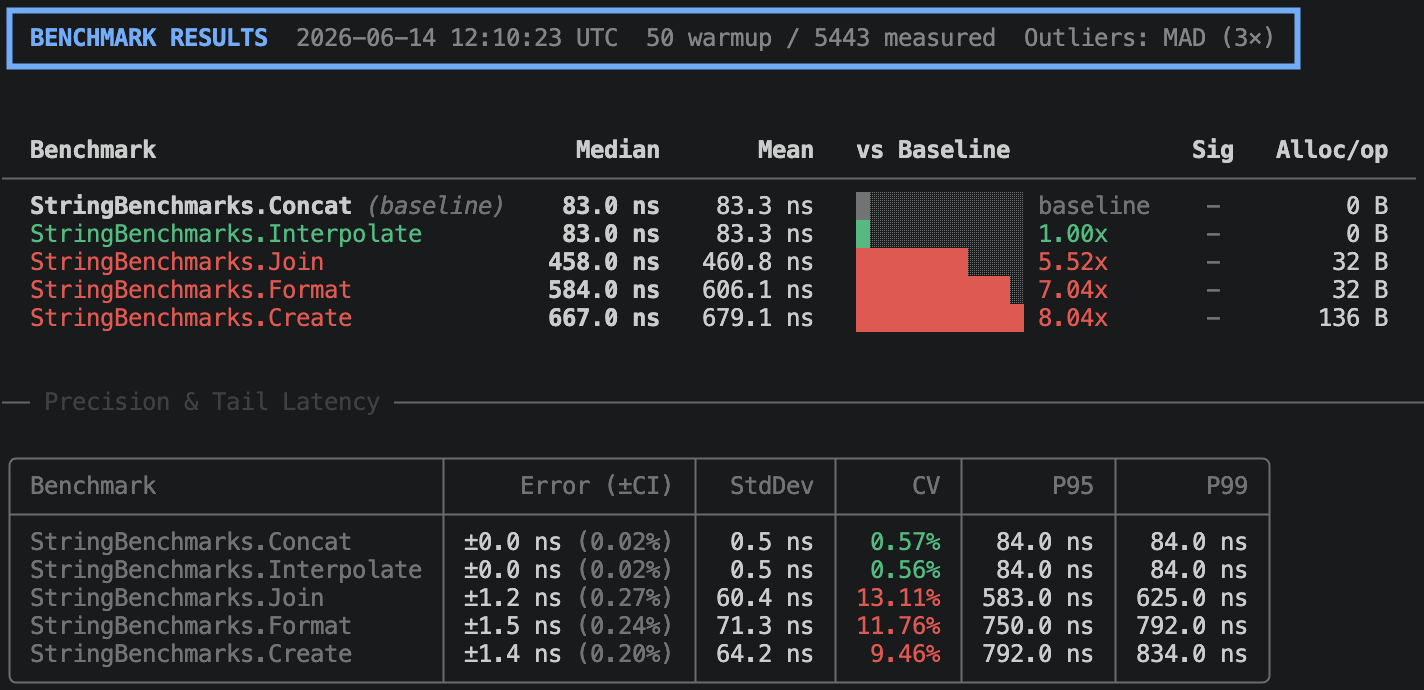Click the Mean column header
Viewport: 1424px width, 690px height.
(785, 150)
